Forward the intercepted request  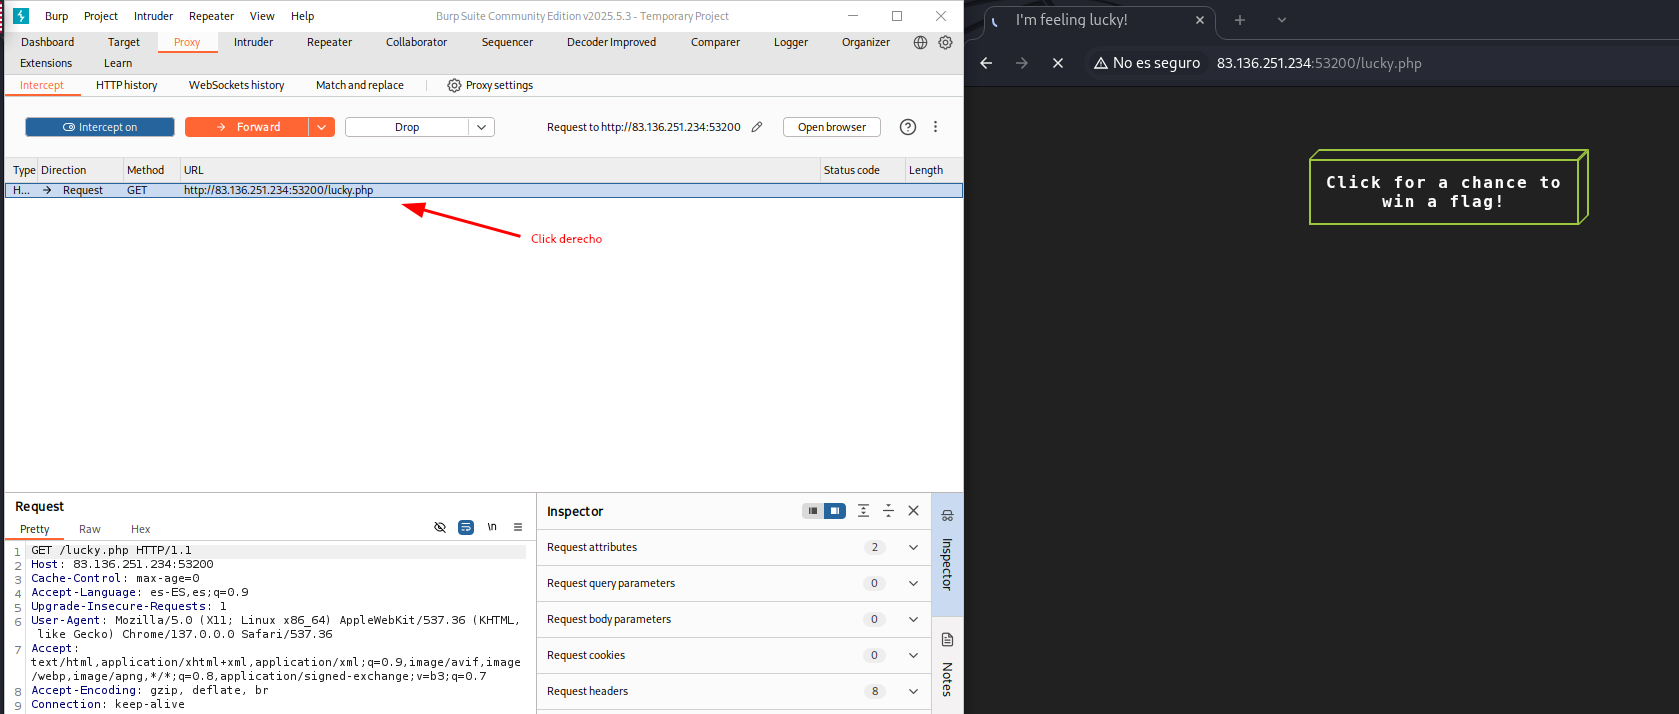(x=247, y=127)
